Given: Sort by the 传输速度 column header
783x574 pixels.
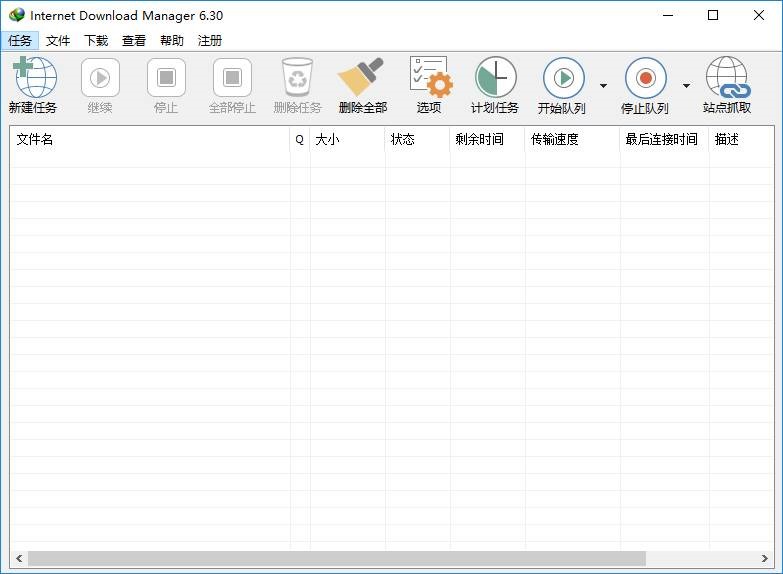Looking at the screenshot, I should coord(572,139).
